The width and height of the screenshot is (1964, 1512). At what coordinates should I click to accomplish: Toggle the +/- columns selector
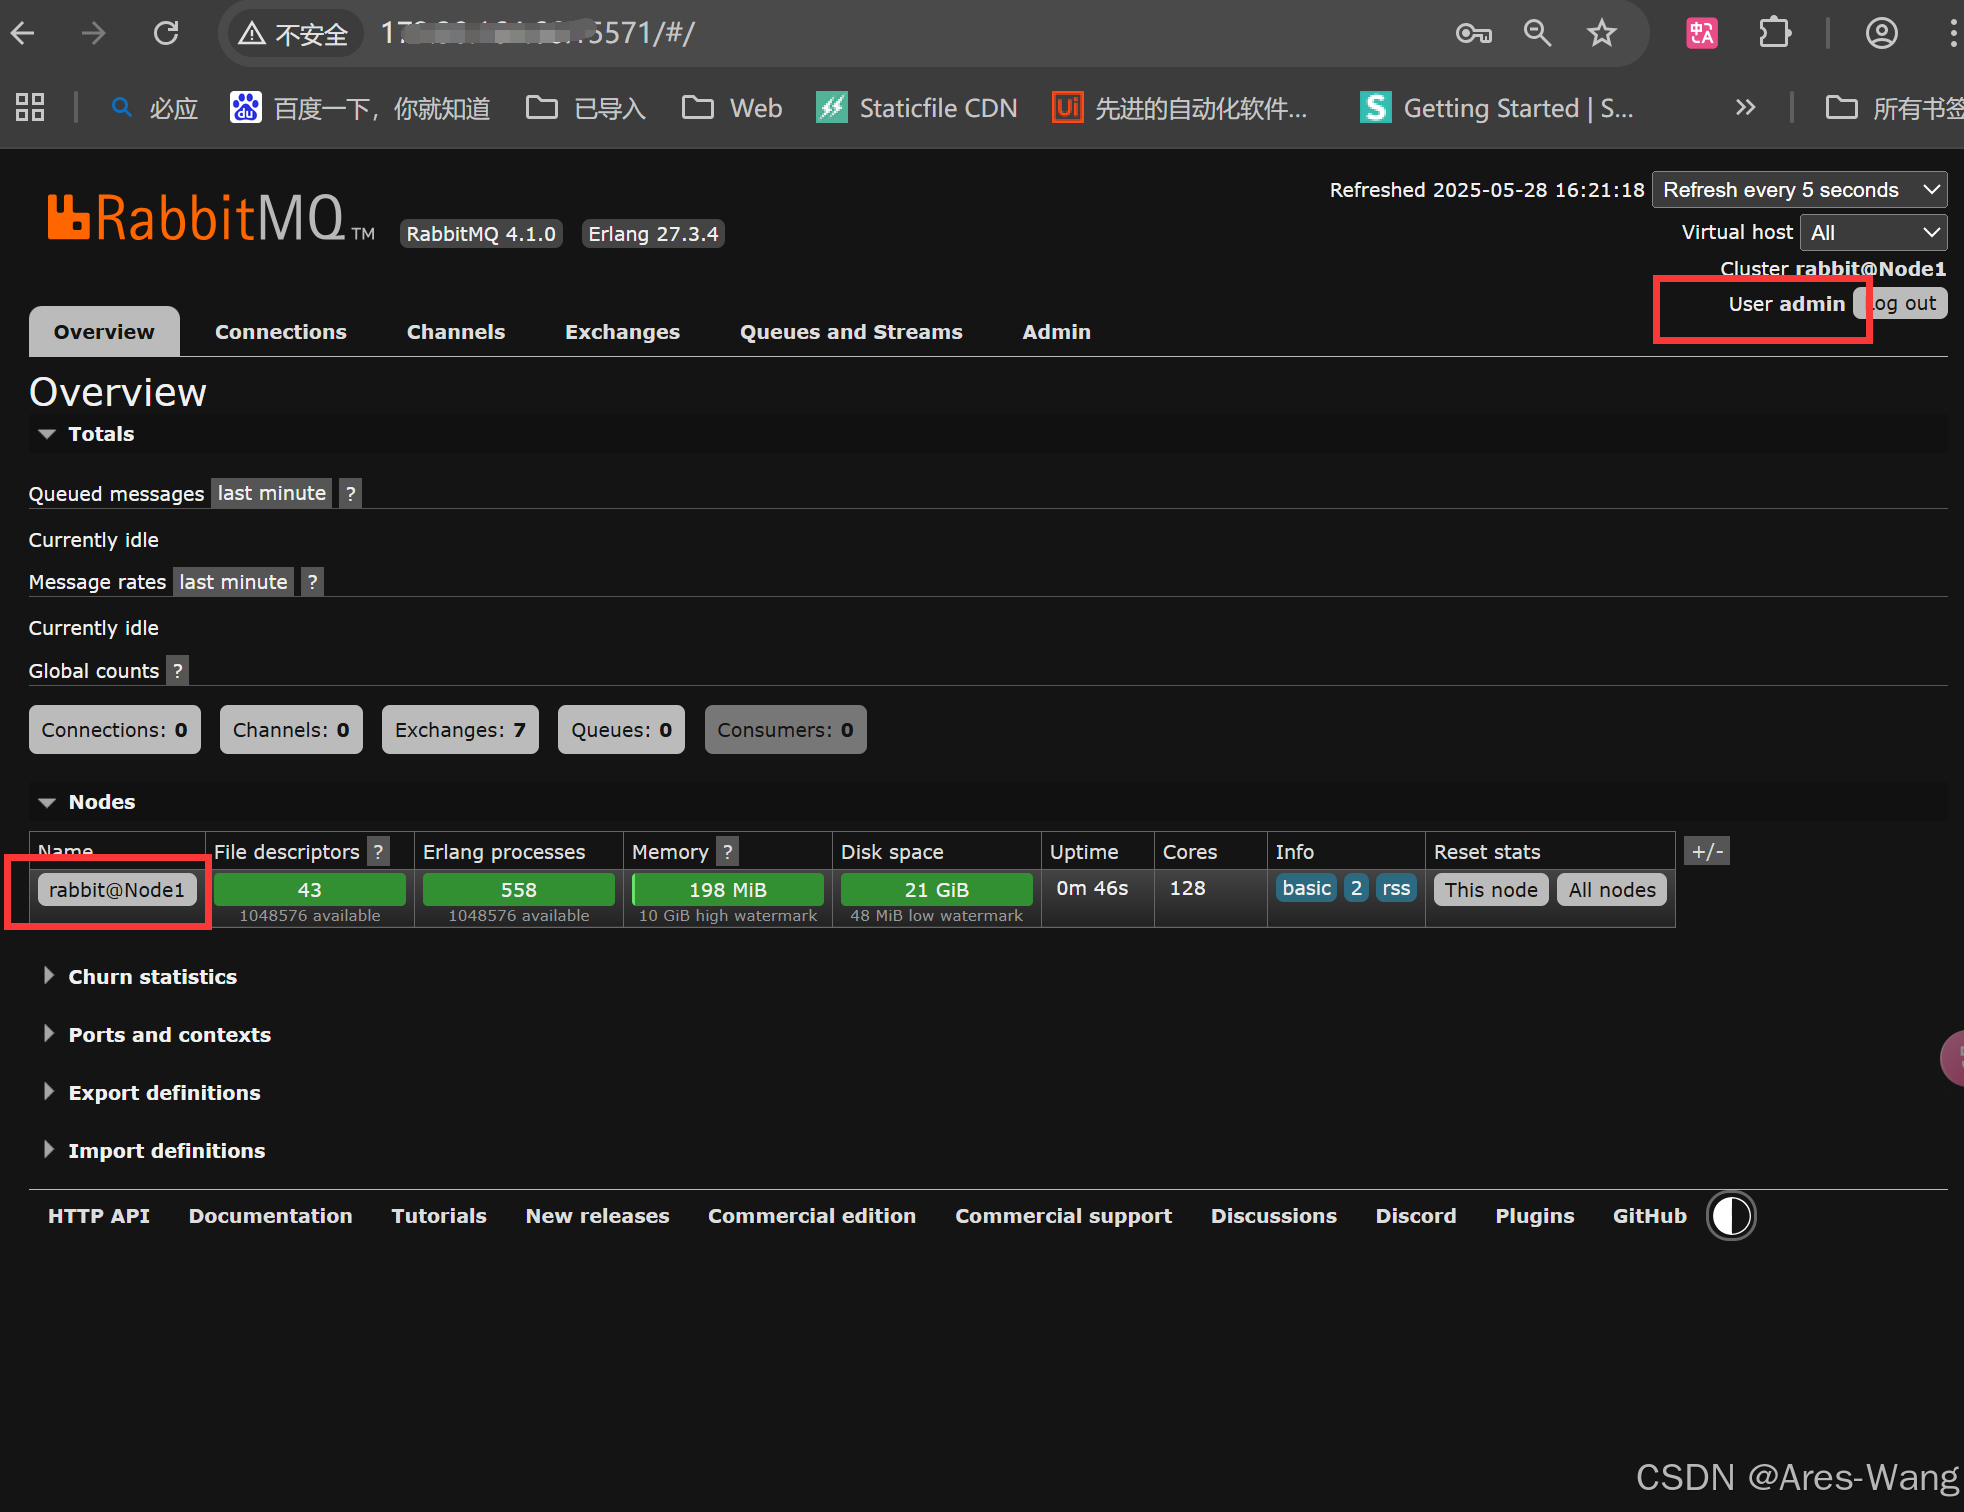click(1706, 852)
